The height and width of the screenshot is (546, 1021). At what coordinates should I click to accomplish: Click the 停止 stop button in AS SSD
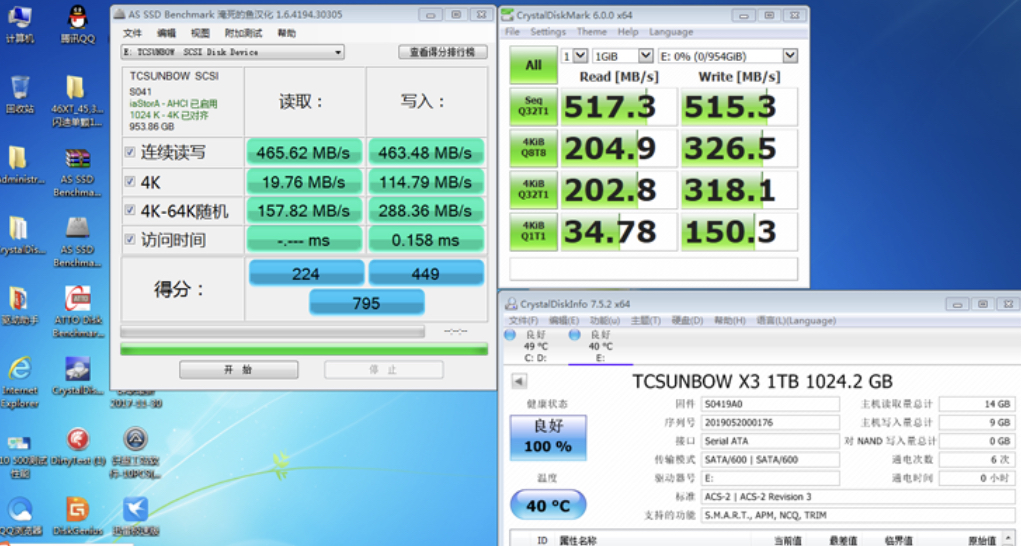(x=384, y=370)
